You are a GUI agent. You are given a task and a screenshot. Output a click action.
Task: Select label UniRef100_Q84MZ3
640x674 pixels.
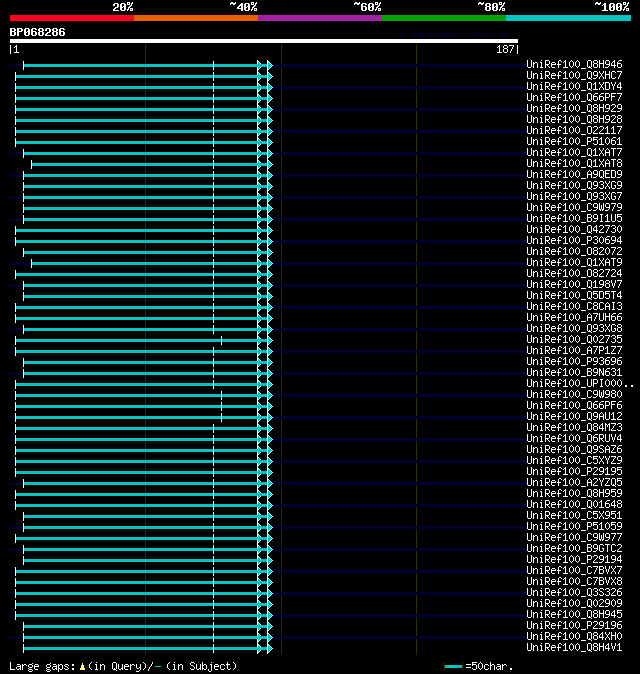pos(574,428)
